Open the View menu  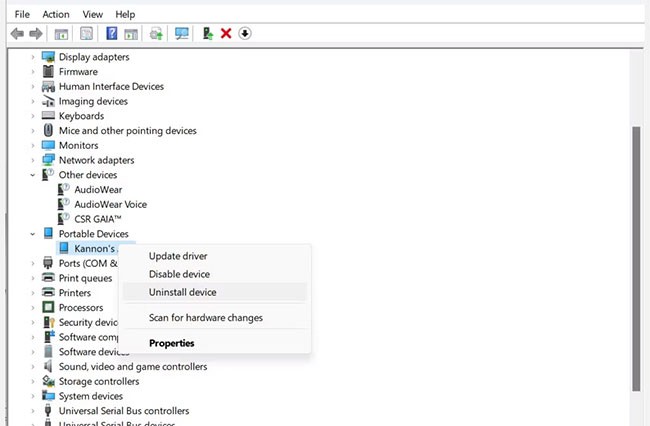tap(92, 15)
